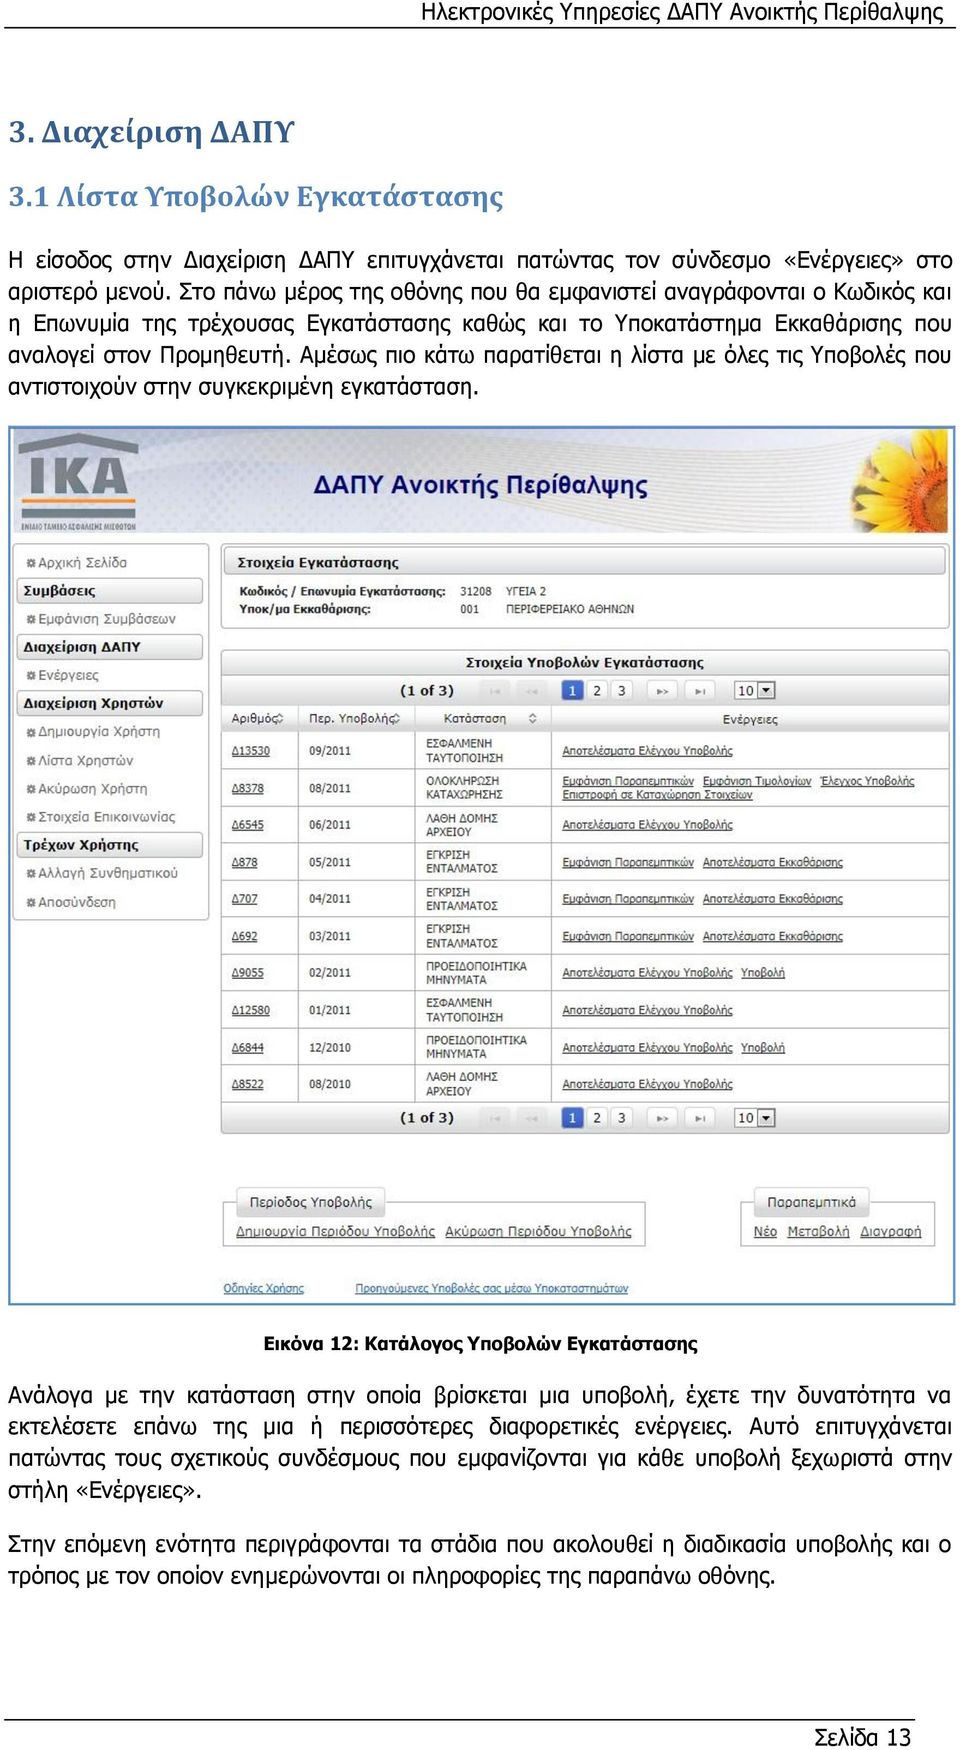Click Δημιουργία Περιόδου Υποβολής link
This screenshot has height=1750, width=960.
[x=336, y=1232]
